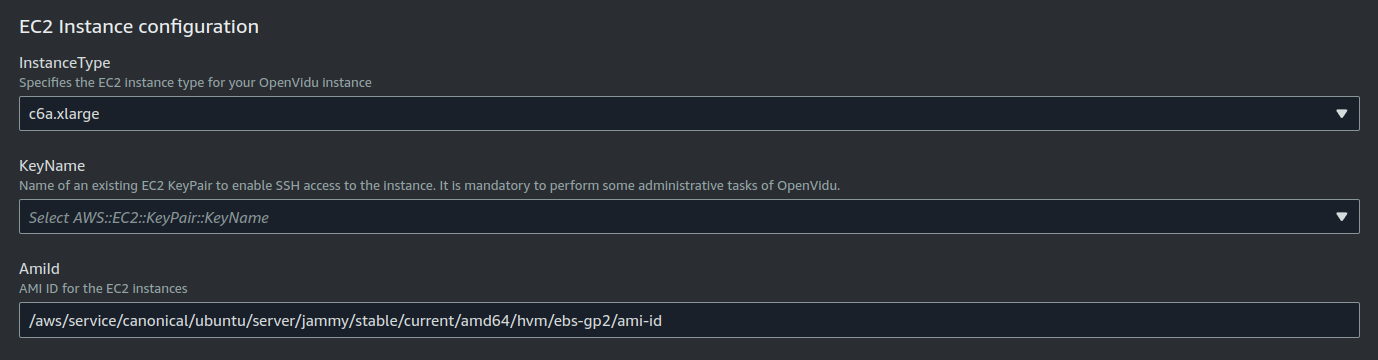Click the InstanceType field label
This screenshot has height=360, width=1378.
[65, 63]
